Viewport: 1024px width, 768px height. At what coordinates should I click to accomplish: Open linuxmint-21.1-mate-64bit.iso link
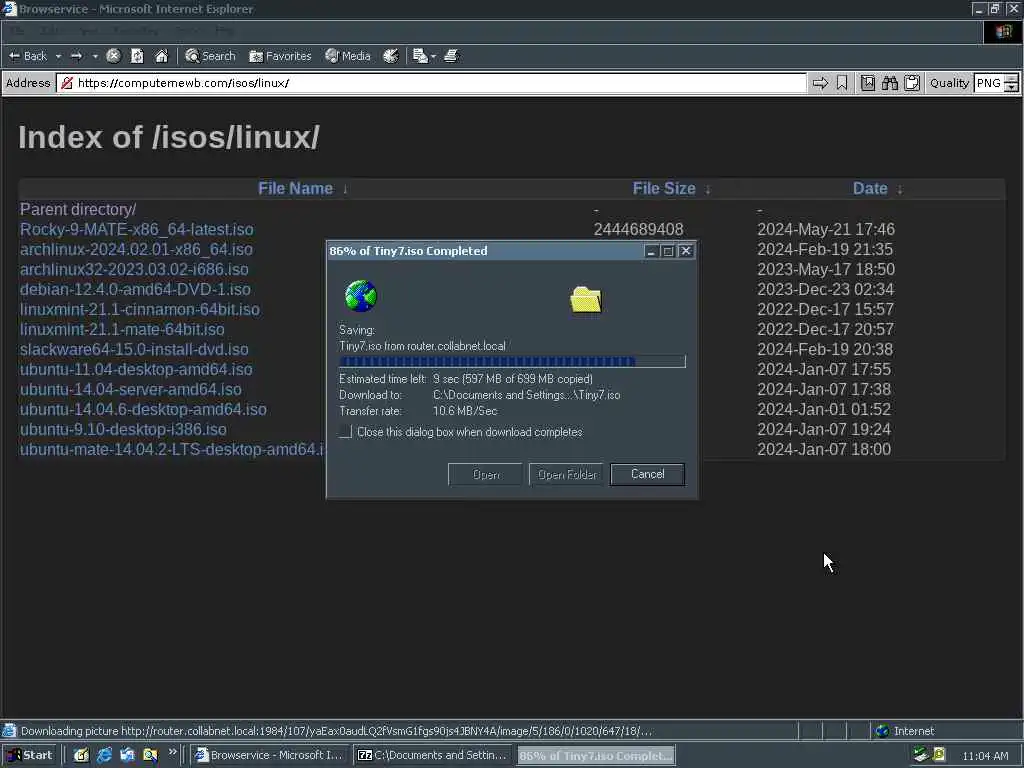tap(122, 329)
